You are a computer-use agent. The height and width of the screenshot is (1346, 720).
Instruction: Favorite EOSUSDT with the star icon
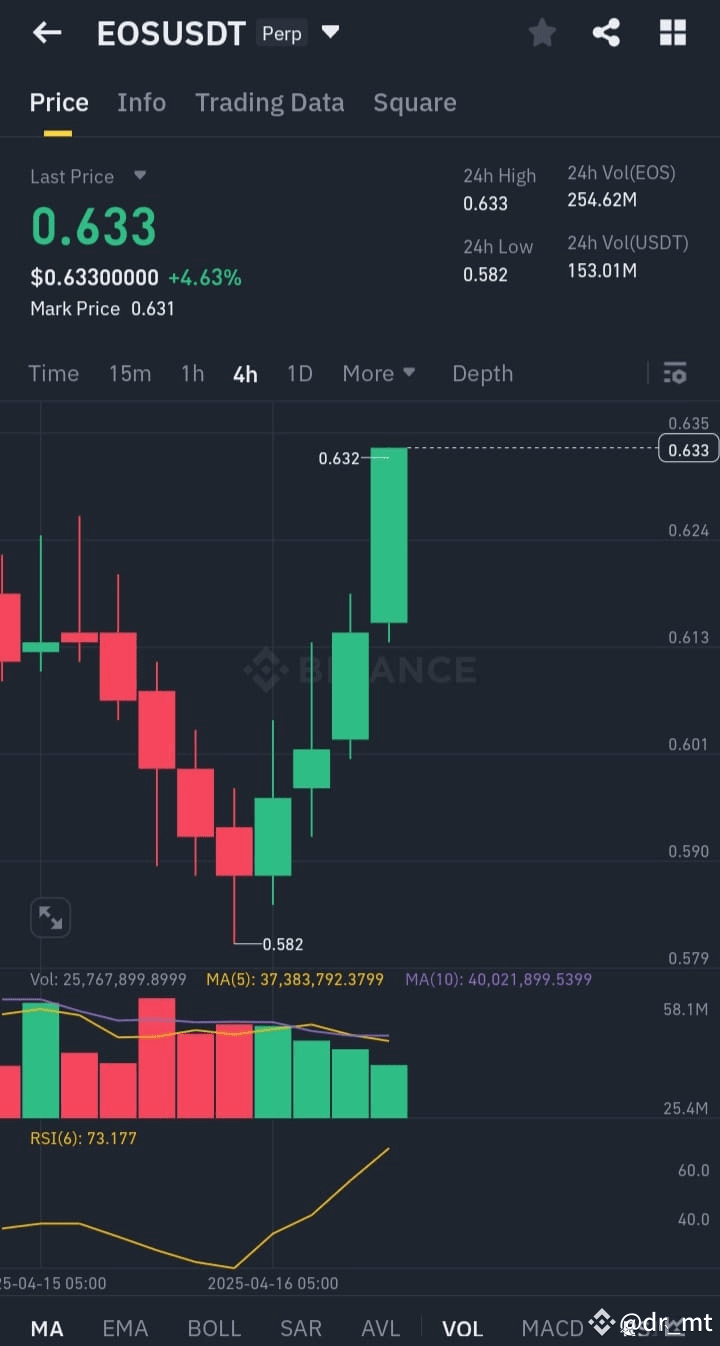coord(542,32)
